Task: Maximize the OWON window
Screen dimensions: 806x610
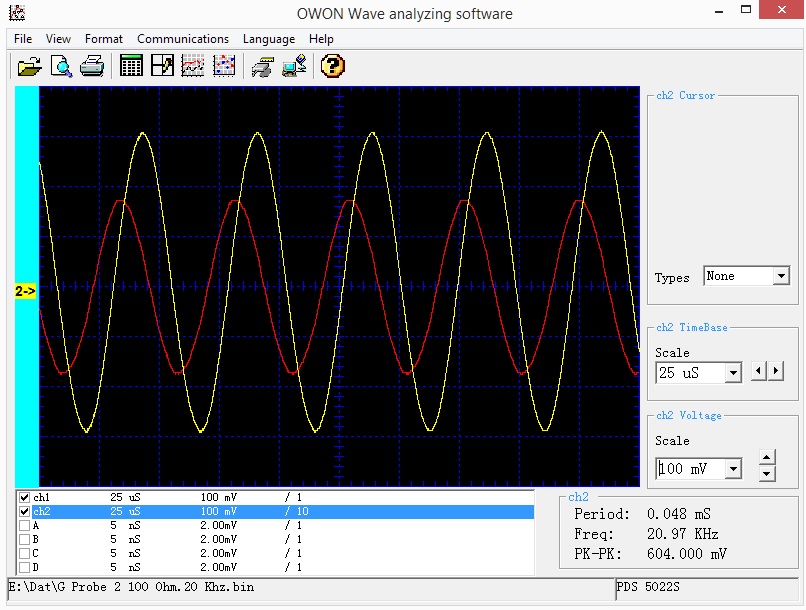Action: click(746, 10)
